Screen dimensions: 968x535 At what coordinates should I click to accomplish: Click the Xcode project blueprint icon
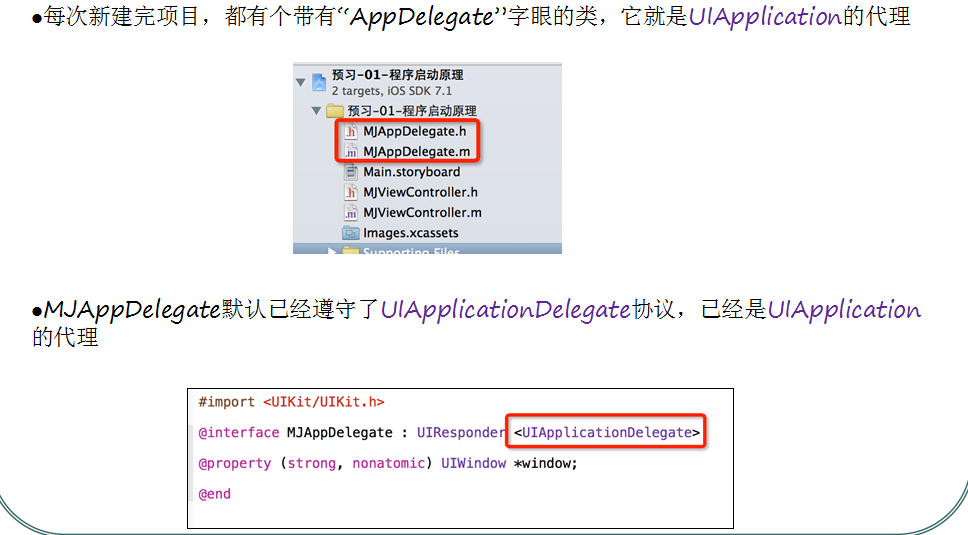(x=319, y=82)
